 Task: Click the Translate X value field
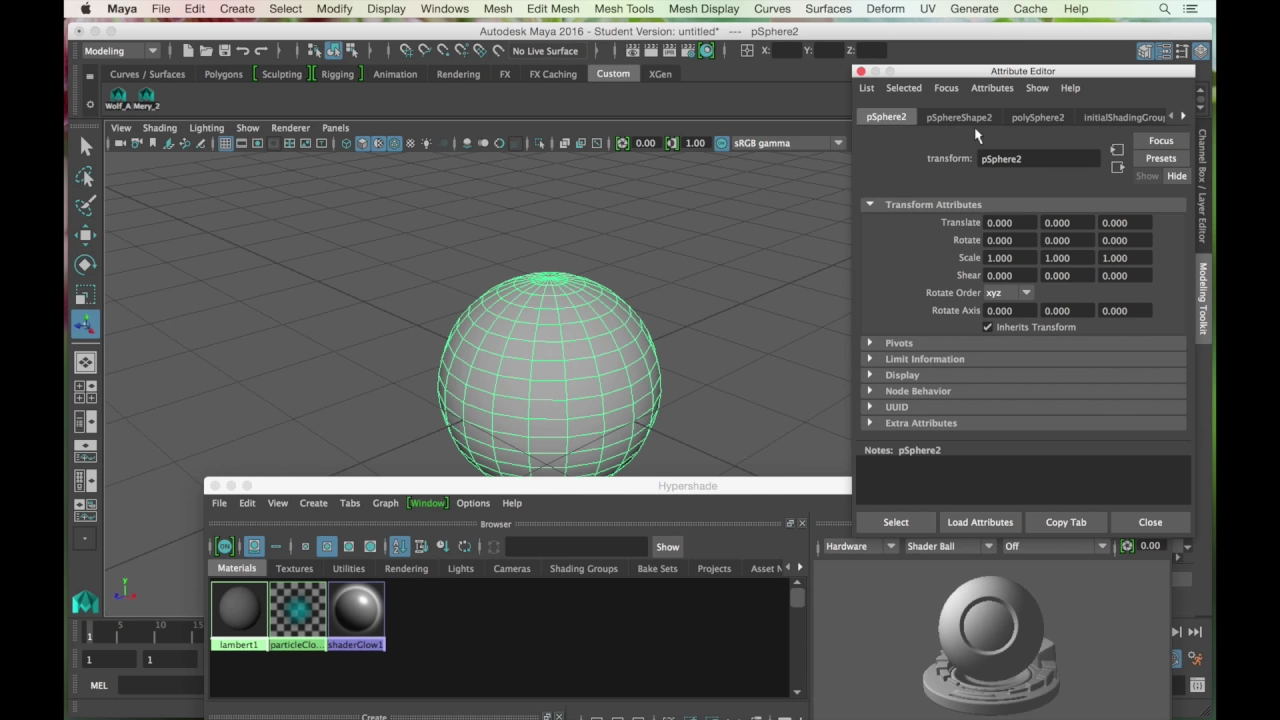click(1010, 223)
